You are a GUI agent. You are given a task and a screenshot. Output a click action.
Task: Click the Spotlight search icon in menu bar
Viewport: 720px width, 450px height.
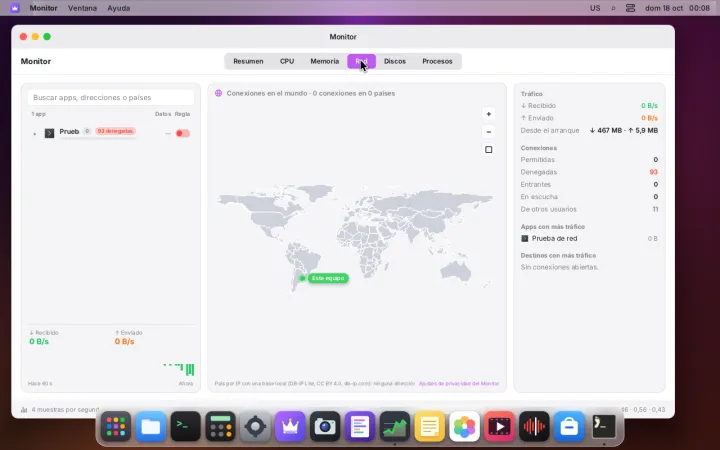[613, 8]
